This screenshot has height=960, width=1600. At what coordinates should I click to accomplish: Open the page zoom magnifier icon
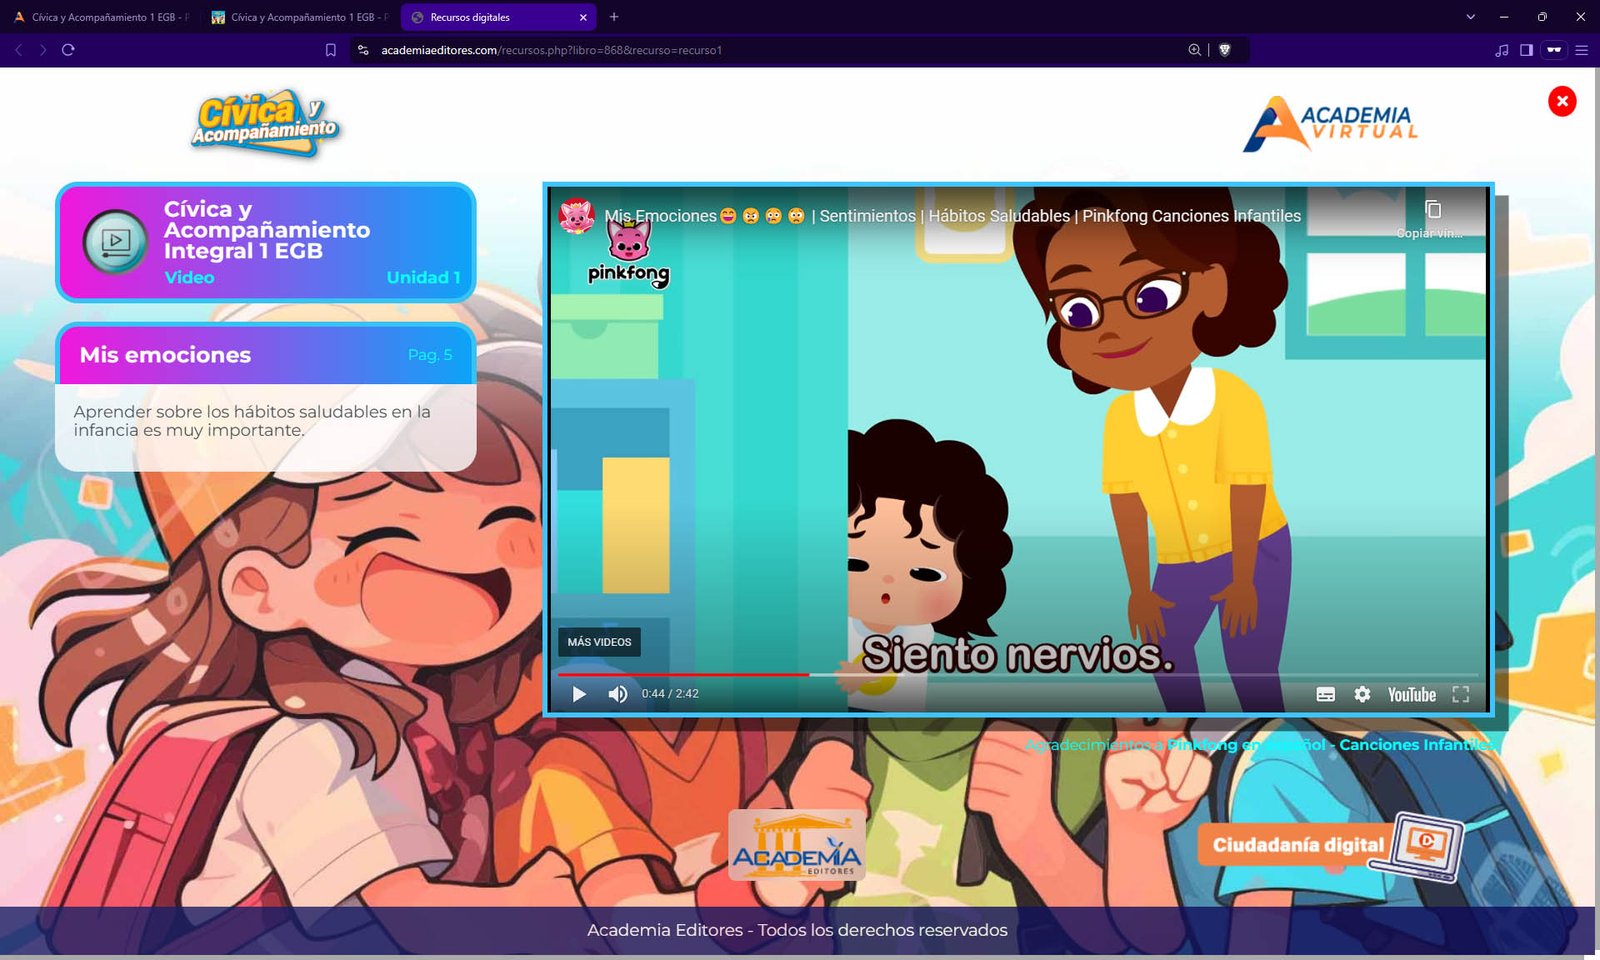[1194, 50]
